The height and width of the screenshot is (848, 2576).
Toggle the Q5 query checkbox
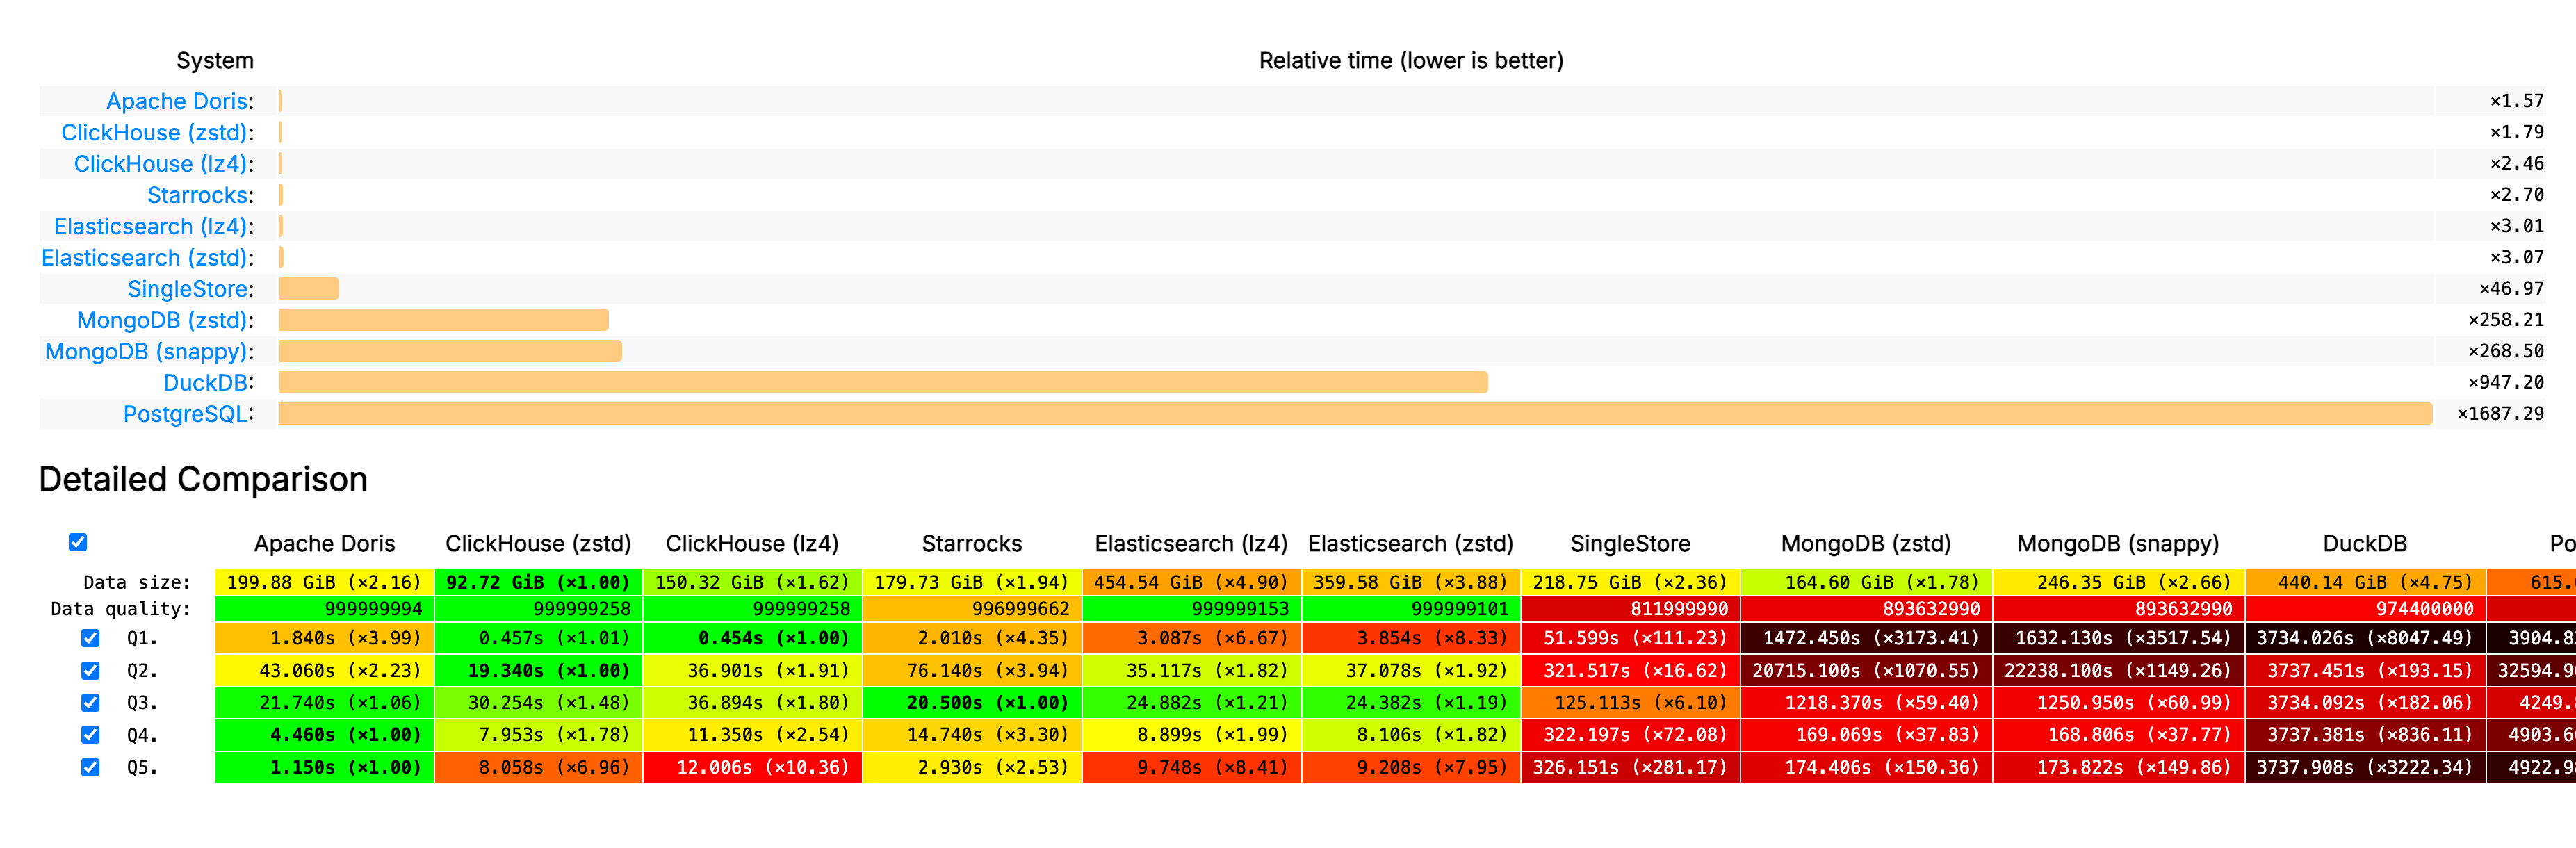point(90,767)
